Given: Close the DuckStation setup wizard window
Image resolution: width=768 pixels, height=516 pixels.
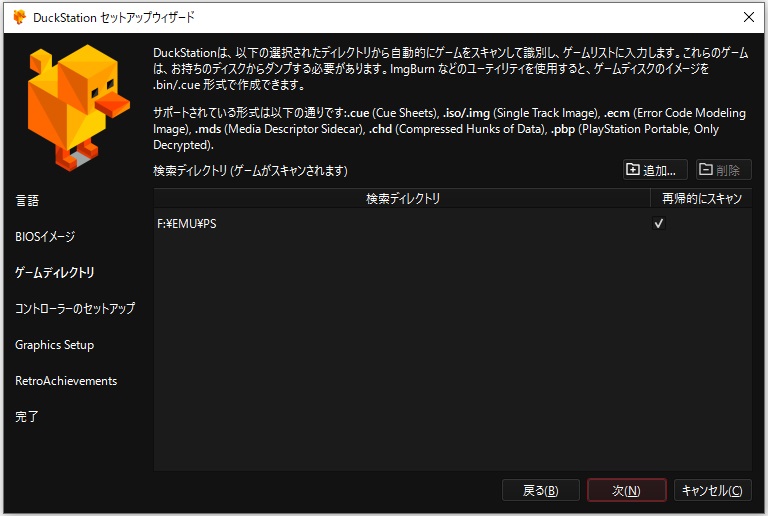Looking at the screenshot, I should coord(748,17).
